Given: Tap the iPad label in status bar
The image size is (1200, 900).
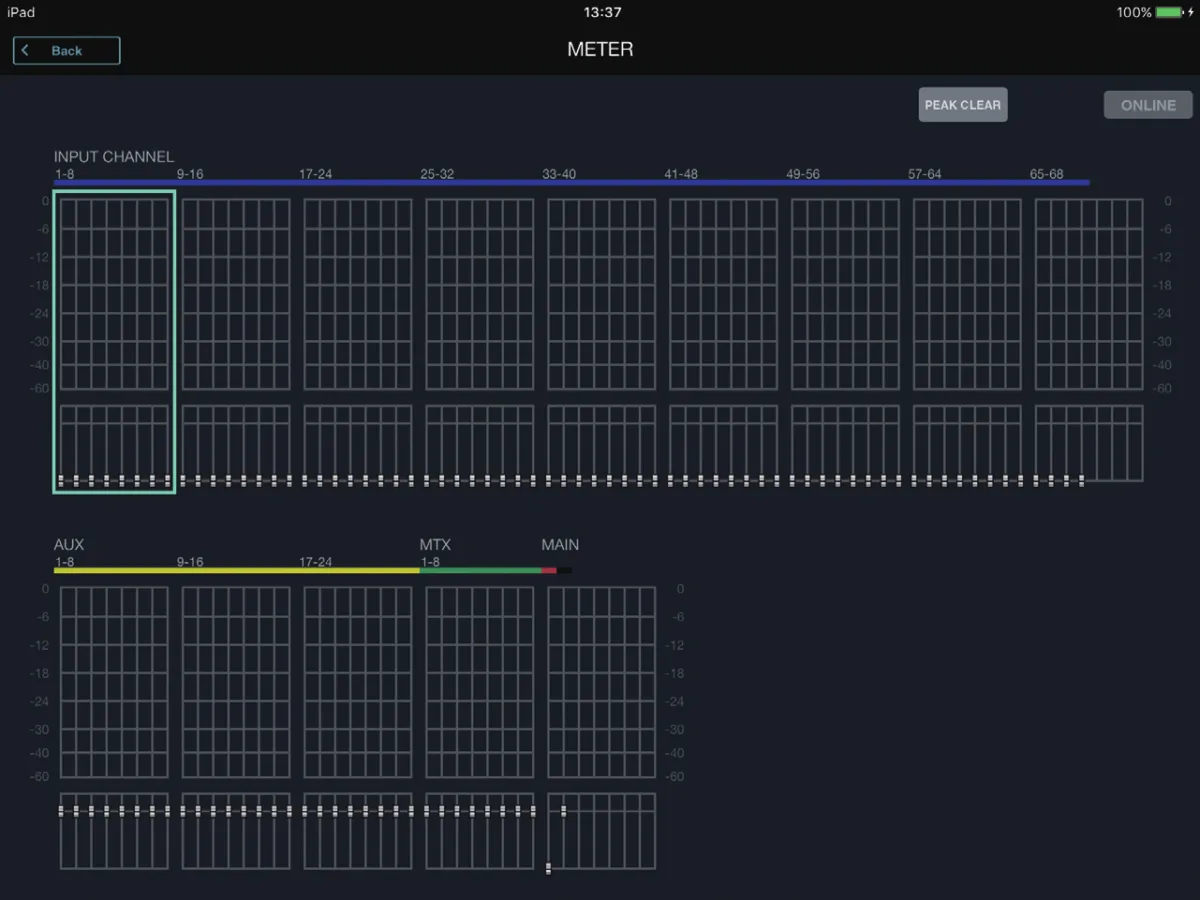Looking at the screenshot, I should point(21,12).
